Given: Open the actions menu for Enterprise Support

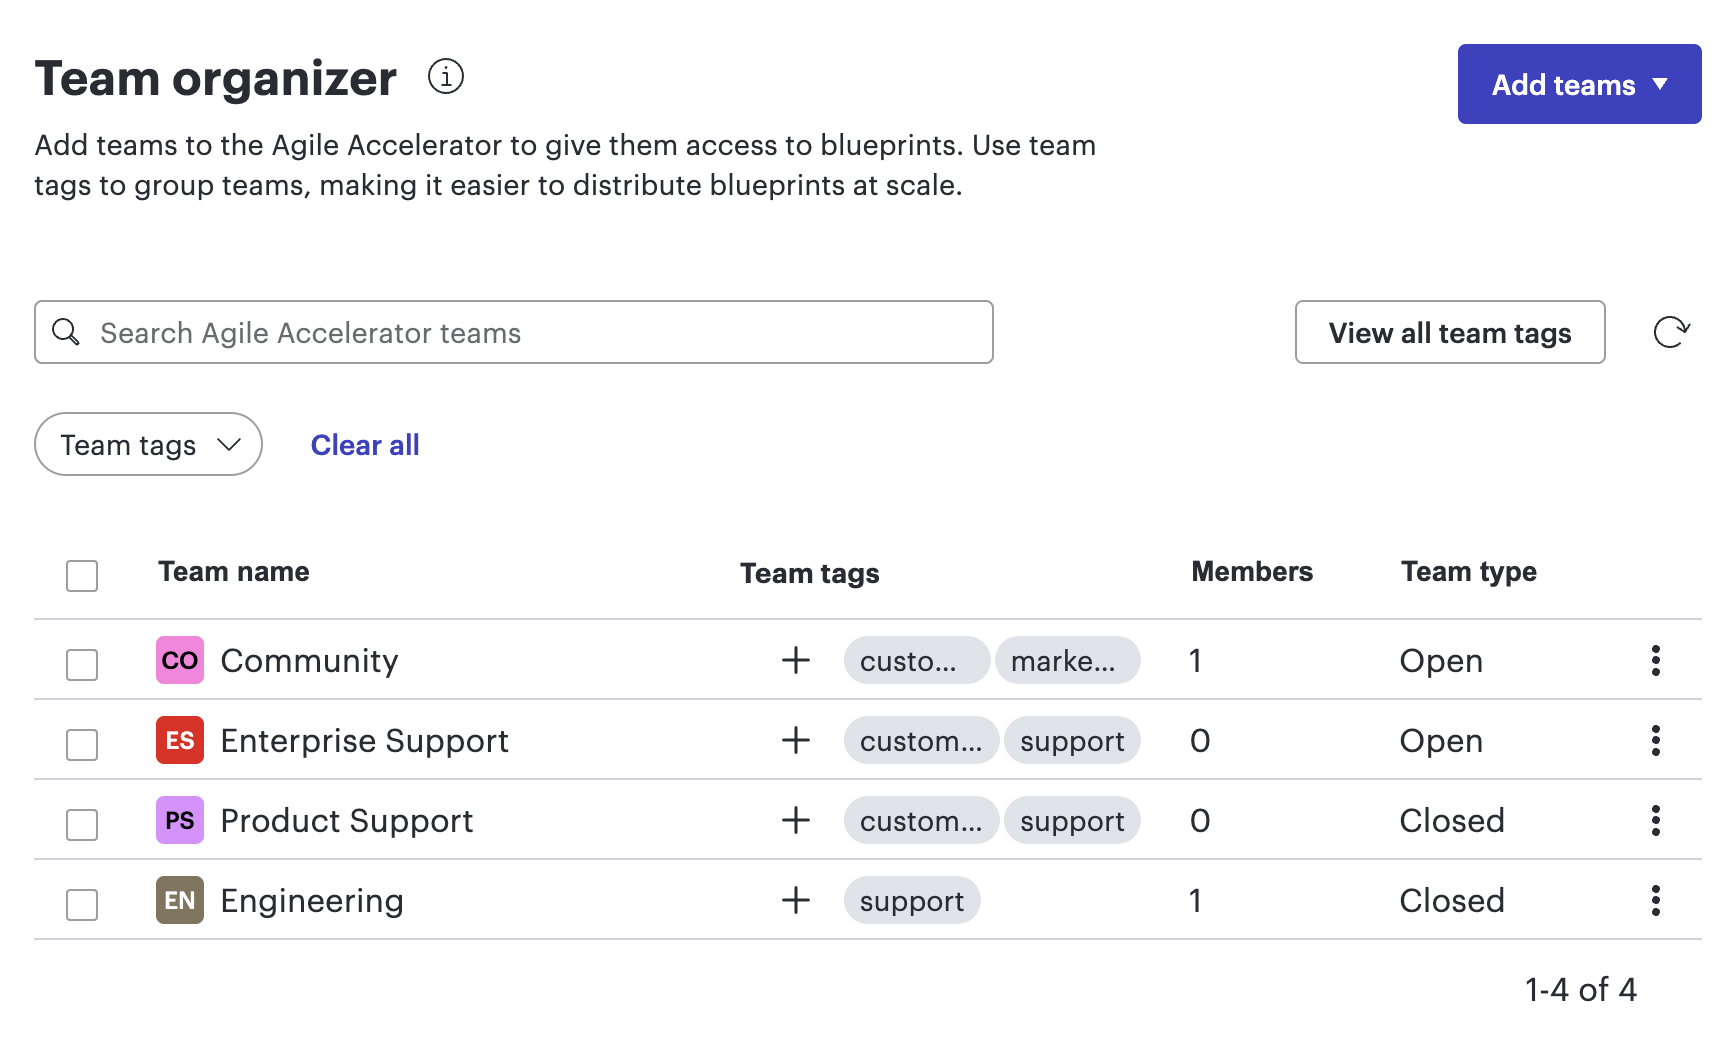Looking at the screenshot, I should pos(1656,740).
